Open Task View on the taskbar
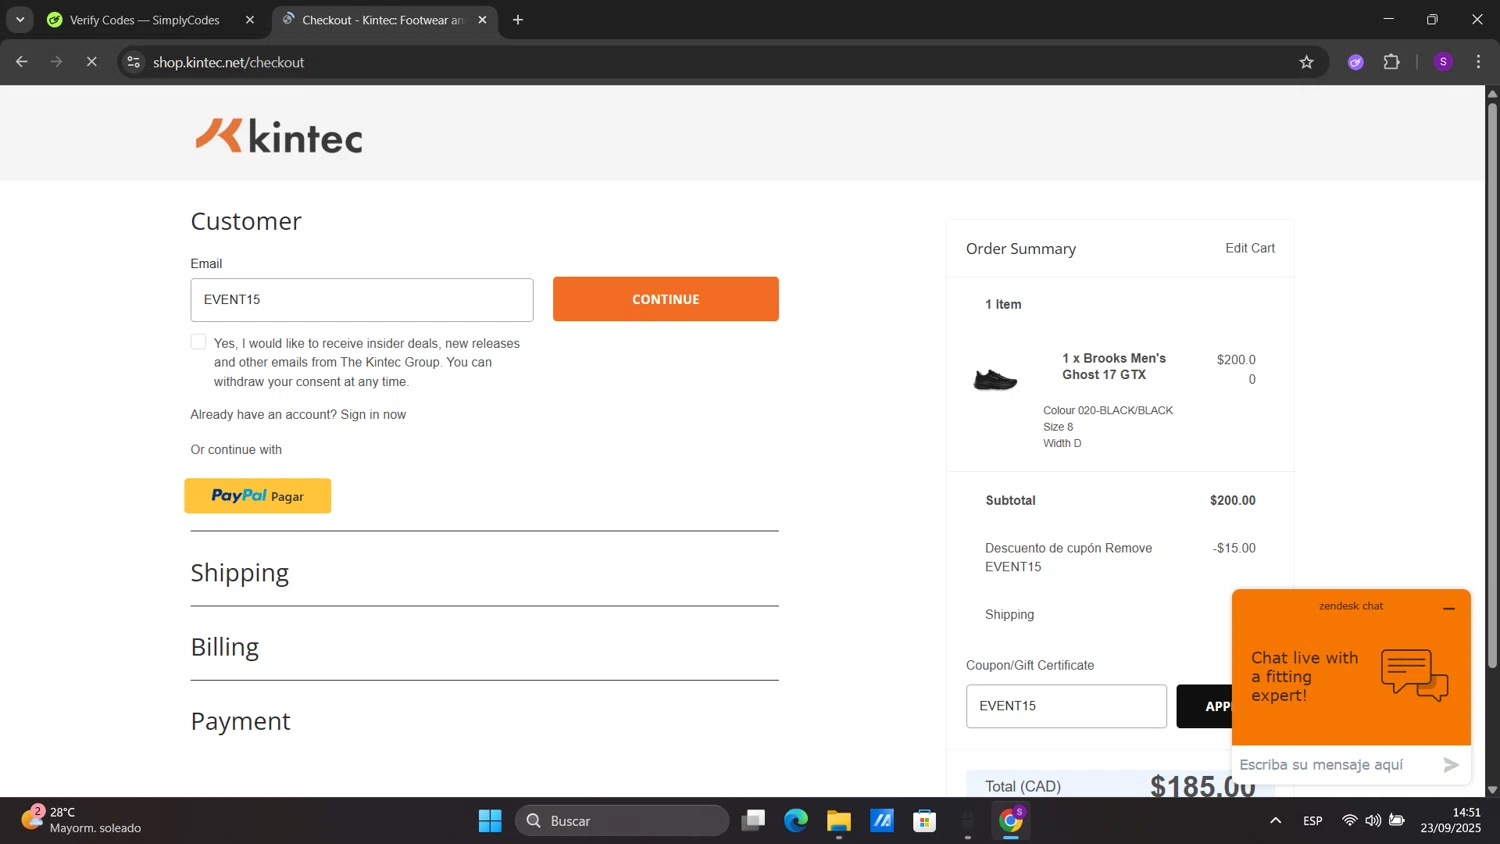 coord(753,821)
